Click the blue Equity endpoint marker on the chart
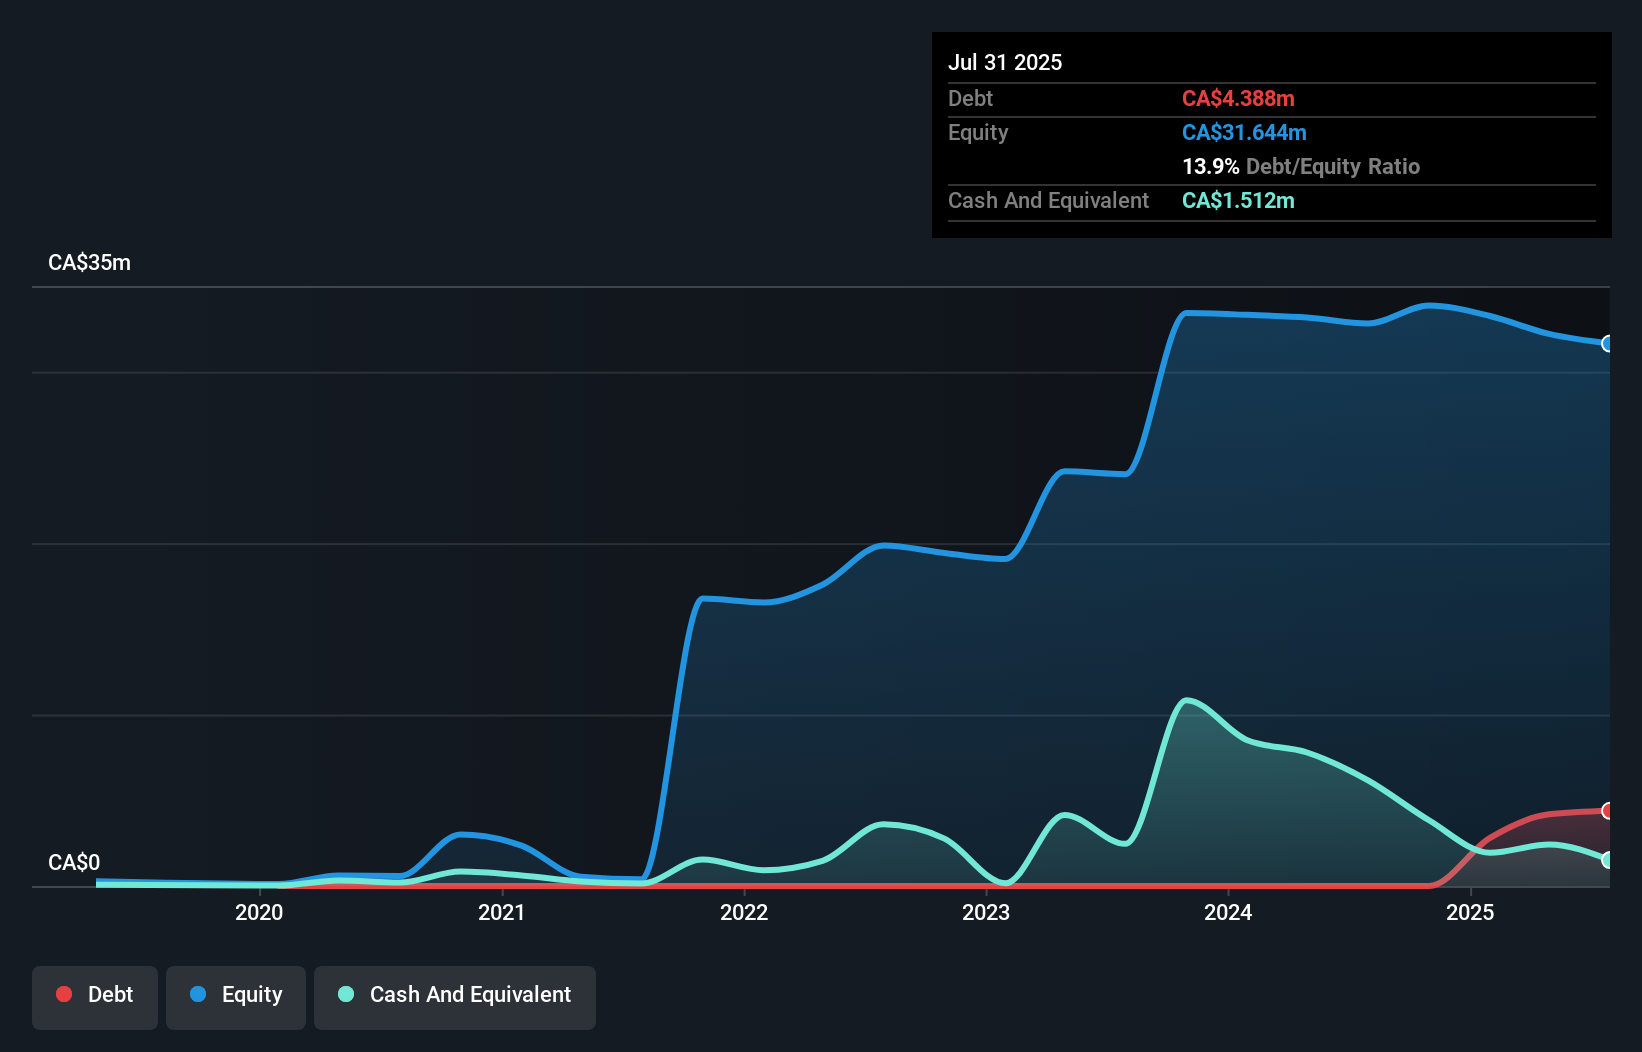The image size is (1642, 1052). pos(1608,343)
